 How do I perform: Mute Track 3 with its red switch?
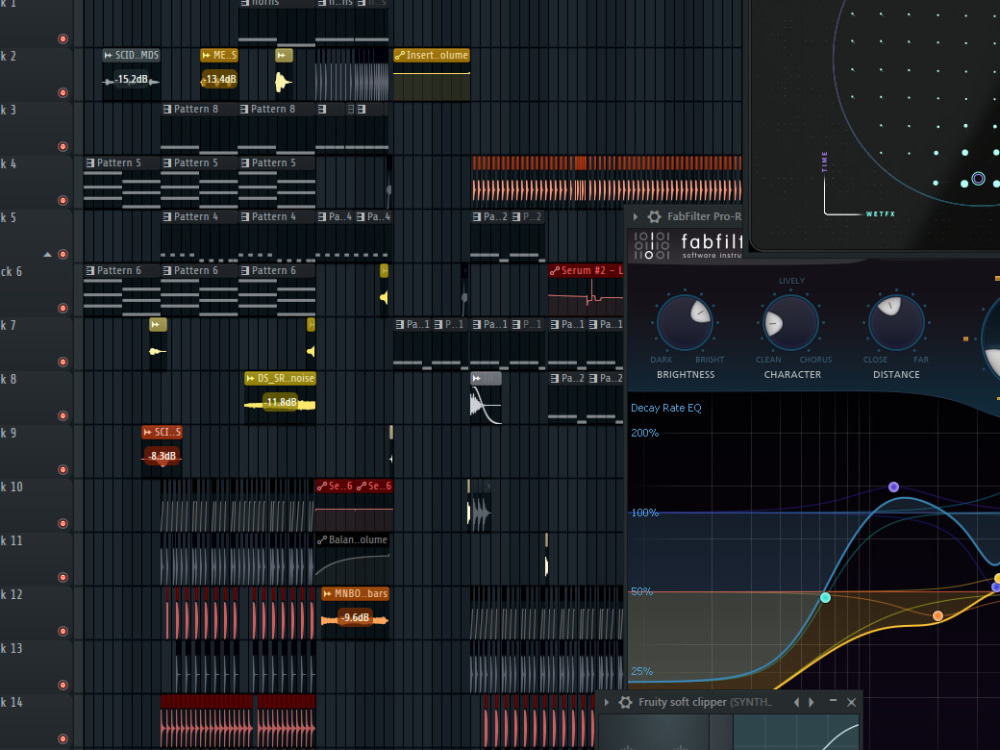click(x=62, y=146)
